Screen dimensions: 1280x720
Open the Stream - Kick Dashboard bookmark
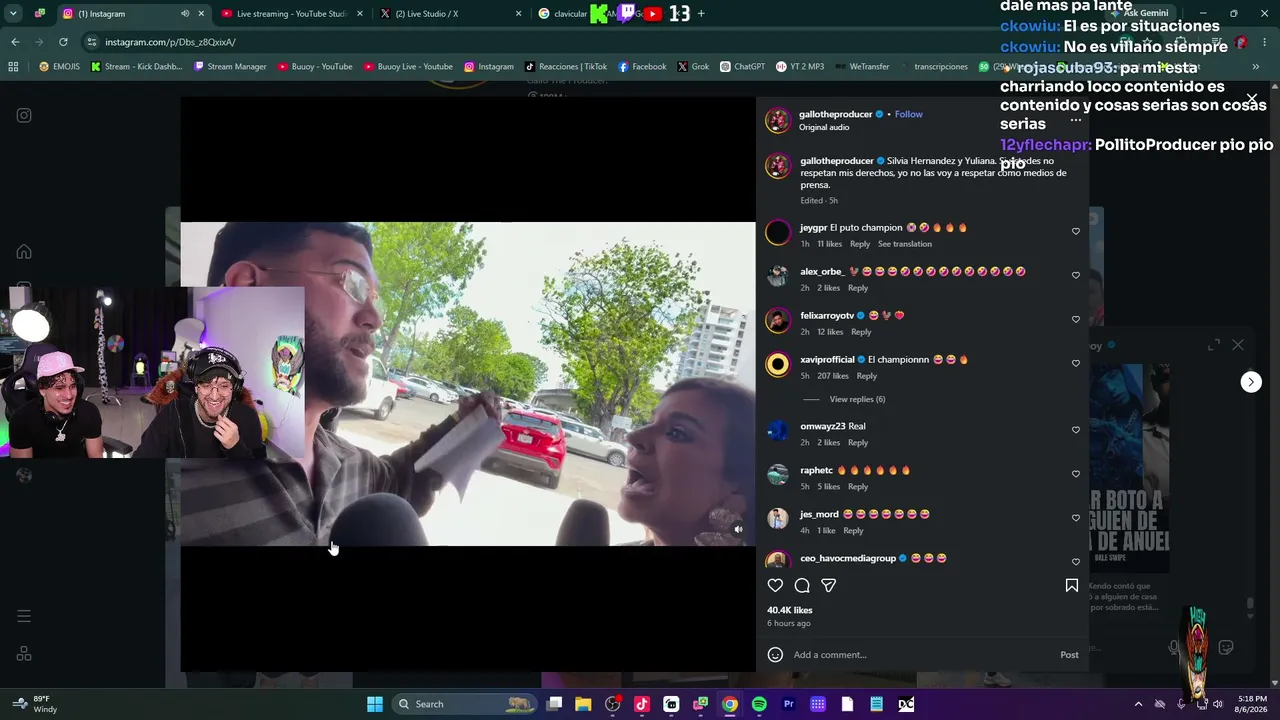point(136,67)
